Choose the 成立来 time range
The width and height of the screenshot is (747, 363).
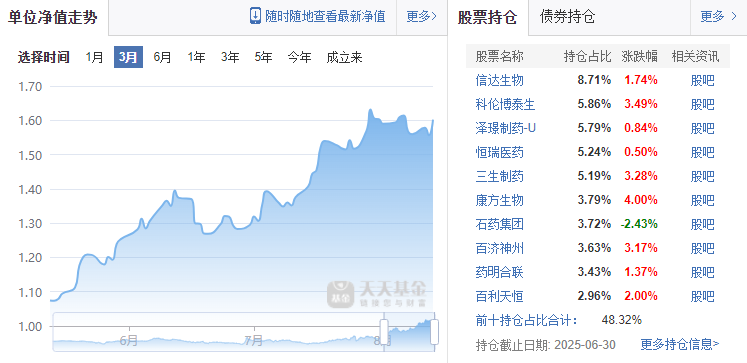pos(344,57)
